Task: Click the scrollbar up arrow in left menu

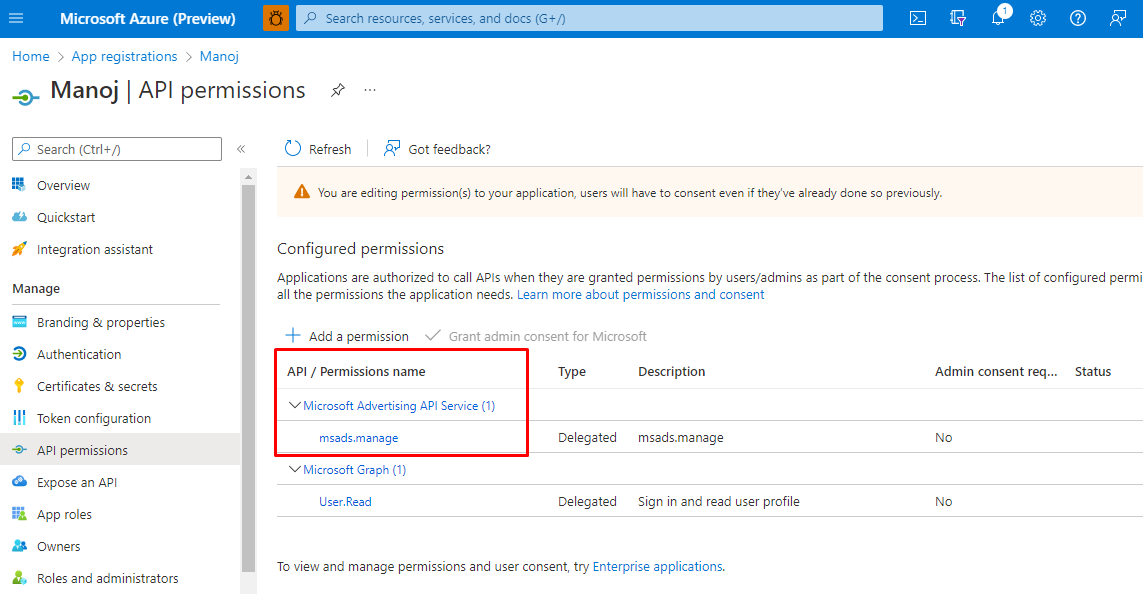Action: 249,177
